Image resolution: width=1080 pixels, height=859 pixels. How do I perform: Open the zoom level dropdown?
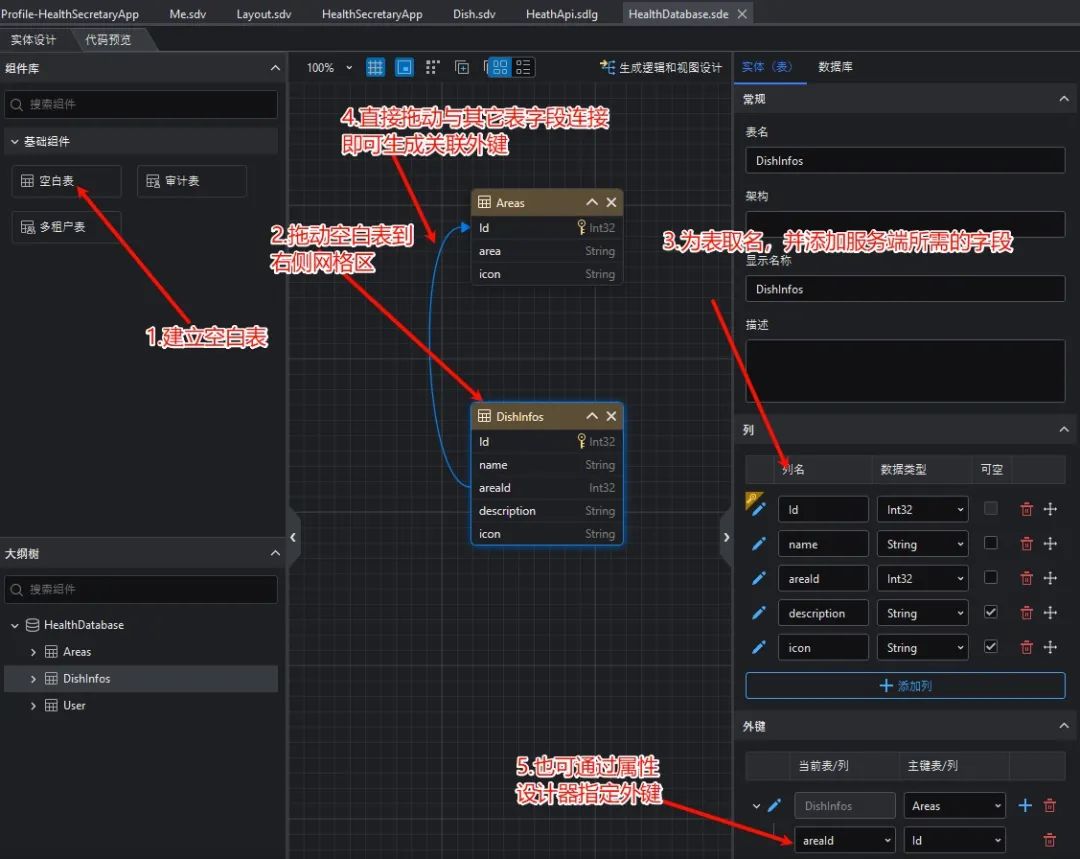[330, 68]
